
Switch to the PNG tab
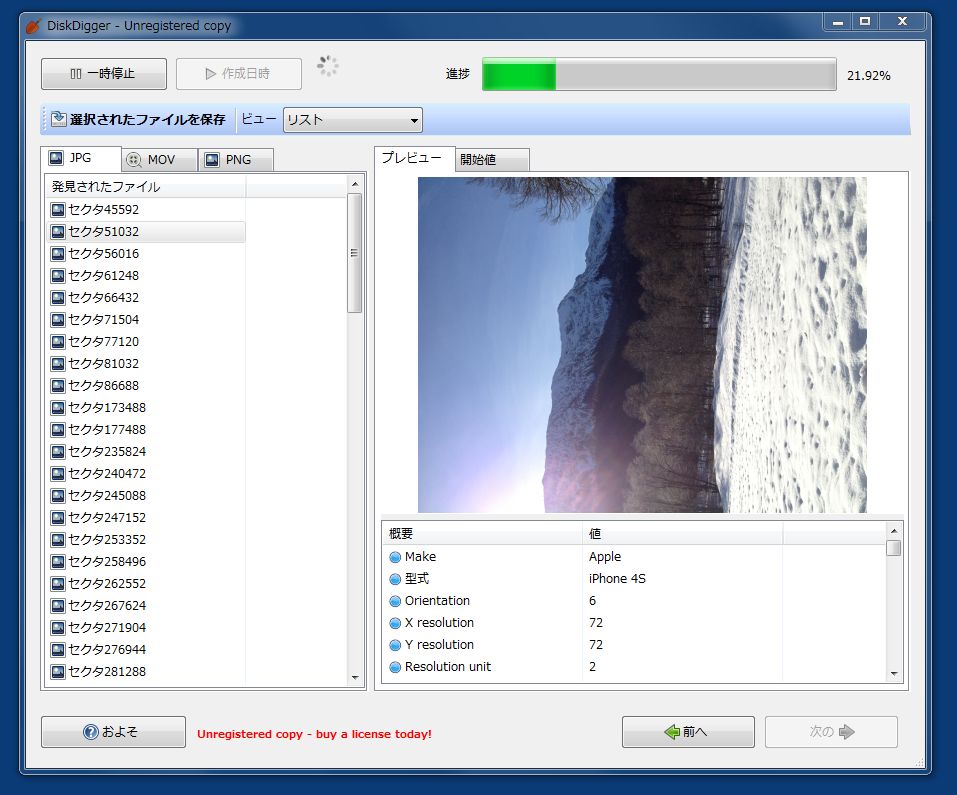click(x=236, y=160)
